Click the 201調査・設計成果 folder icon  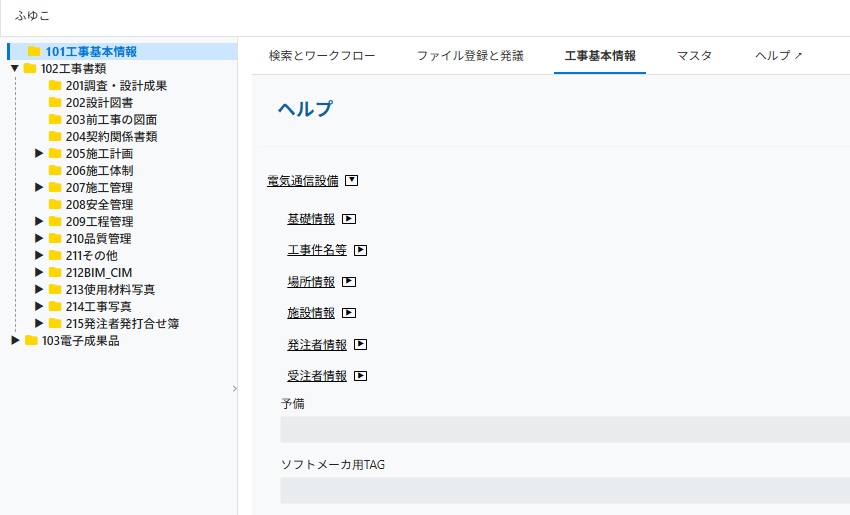coord(56,86)
